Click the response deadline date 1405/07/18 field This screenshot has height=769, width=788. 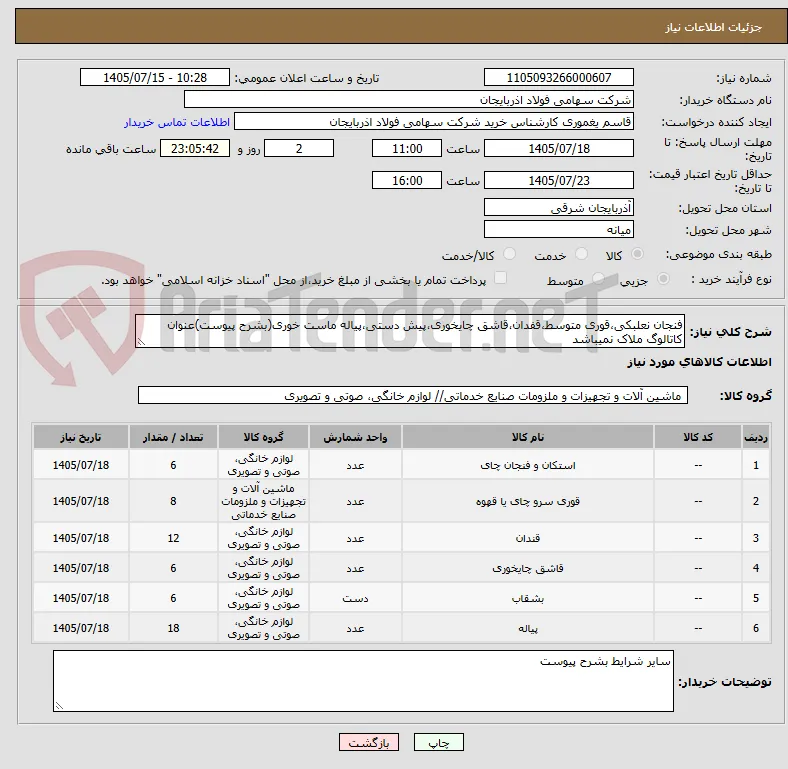coord(558,148)
